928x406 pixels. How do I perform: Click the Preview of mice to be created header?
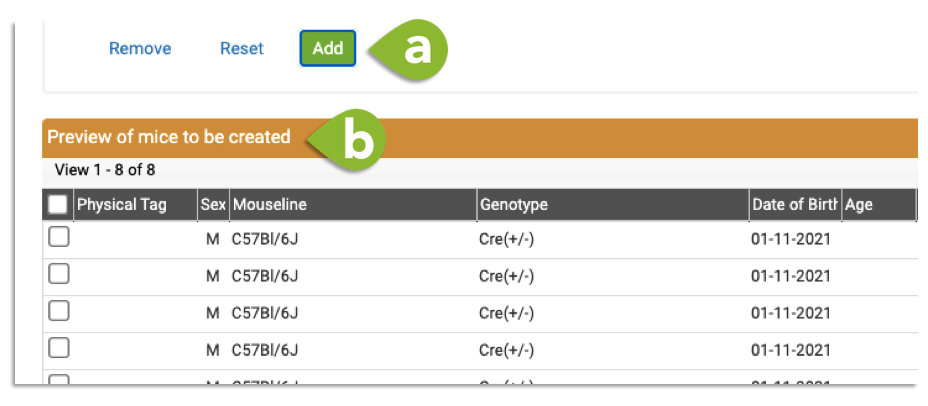tap(169, 137)
